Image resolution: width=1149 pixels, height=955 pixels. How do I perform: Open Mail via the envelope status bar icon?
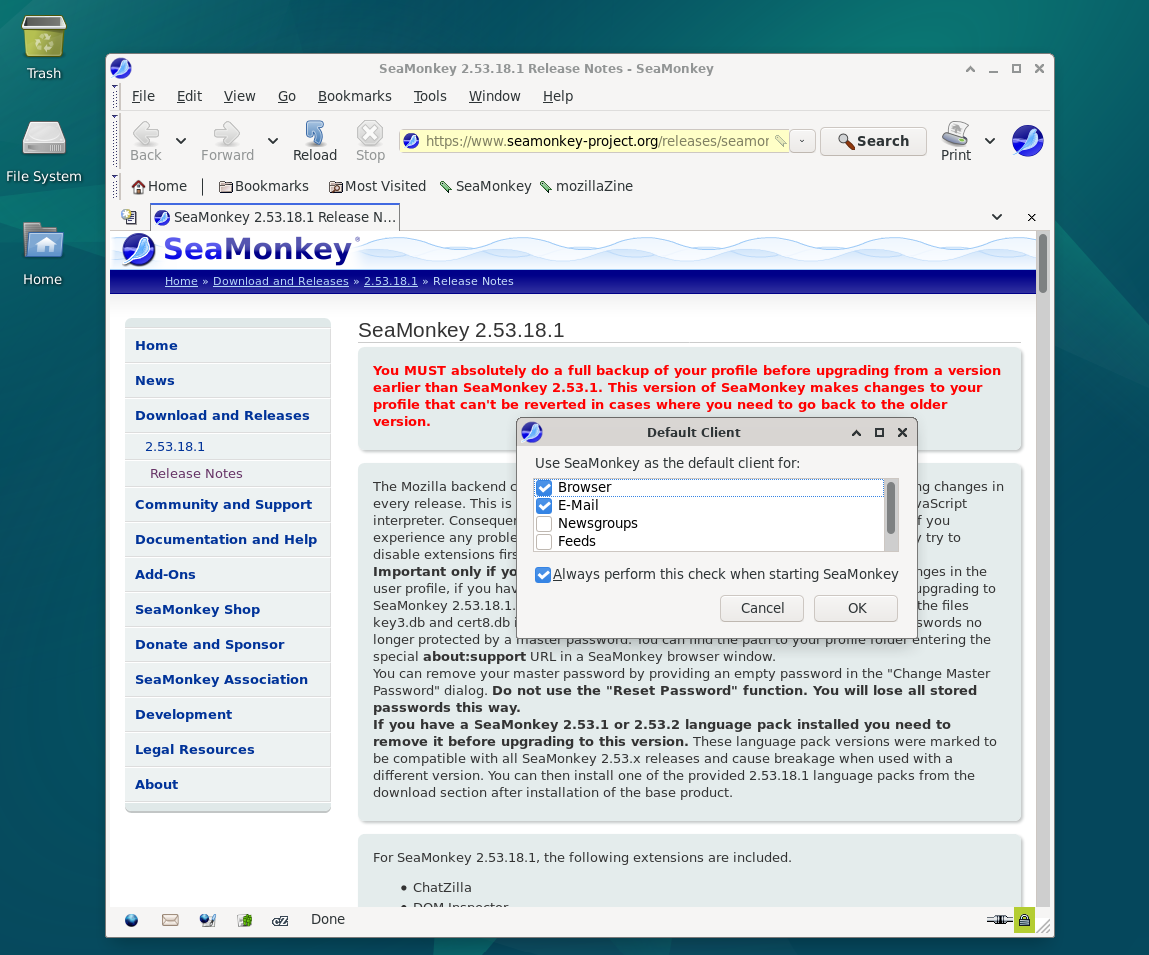pyautogui.click(x=169, y=920)
